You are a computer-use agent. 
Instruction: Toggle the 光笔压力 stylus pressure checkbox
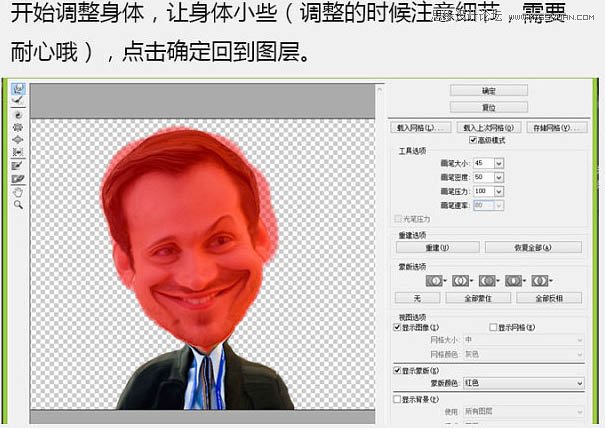tap(398, 219)
